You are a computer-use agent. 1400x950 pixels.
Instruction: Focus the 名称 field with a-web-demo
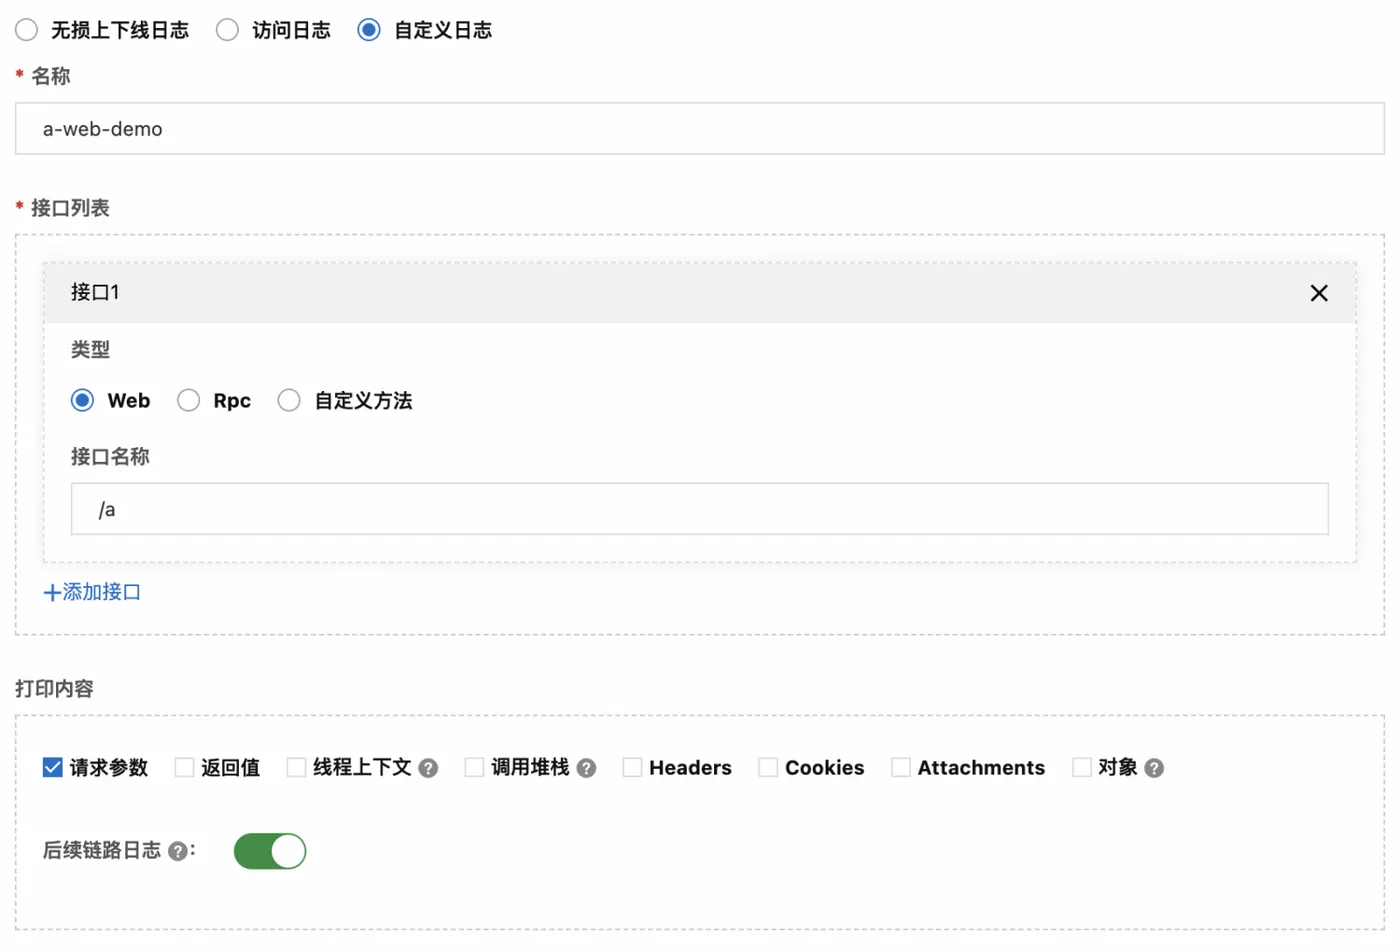tap(700, 128)
